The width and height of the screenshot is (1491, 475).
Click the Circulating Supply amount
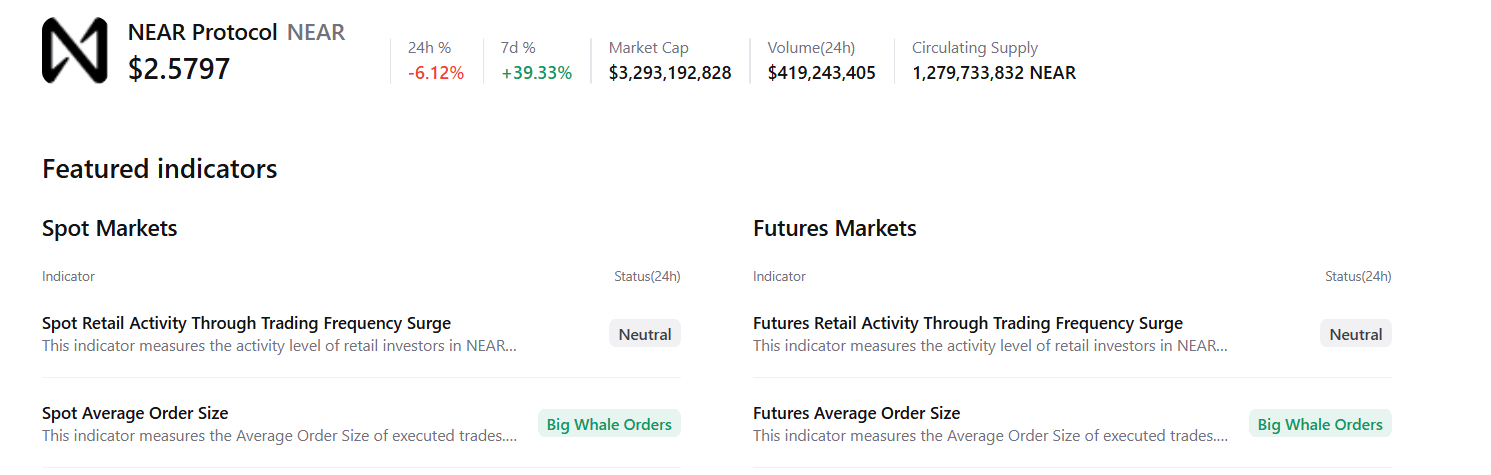pyautogui.click(x=994, y=73)
